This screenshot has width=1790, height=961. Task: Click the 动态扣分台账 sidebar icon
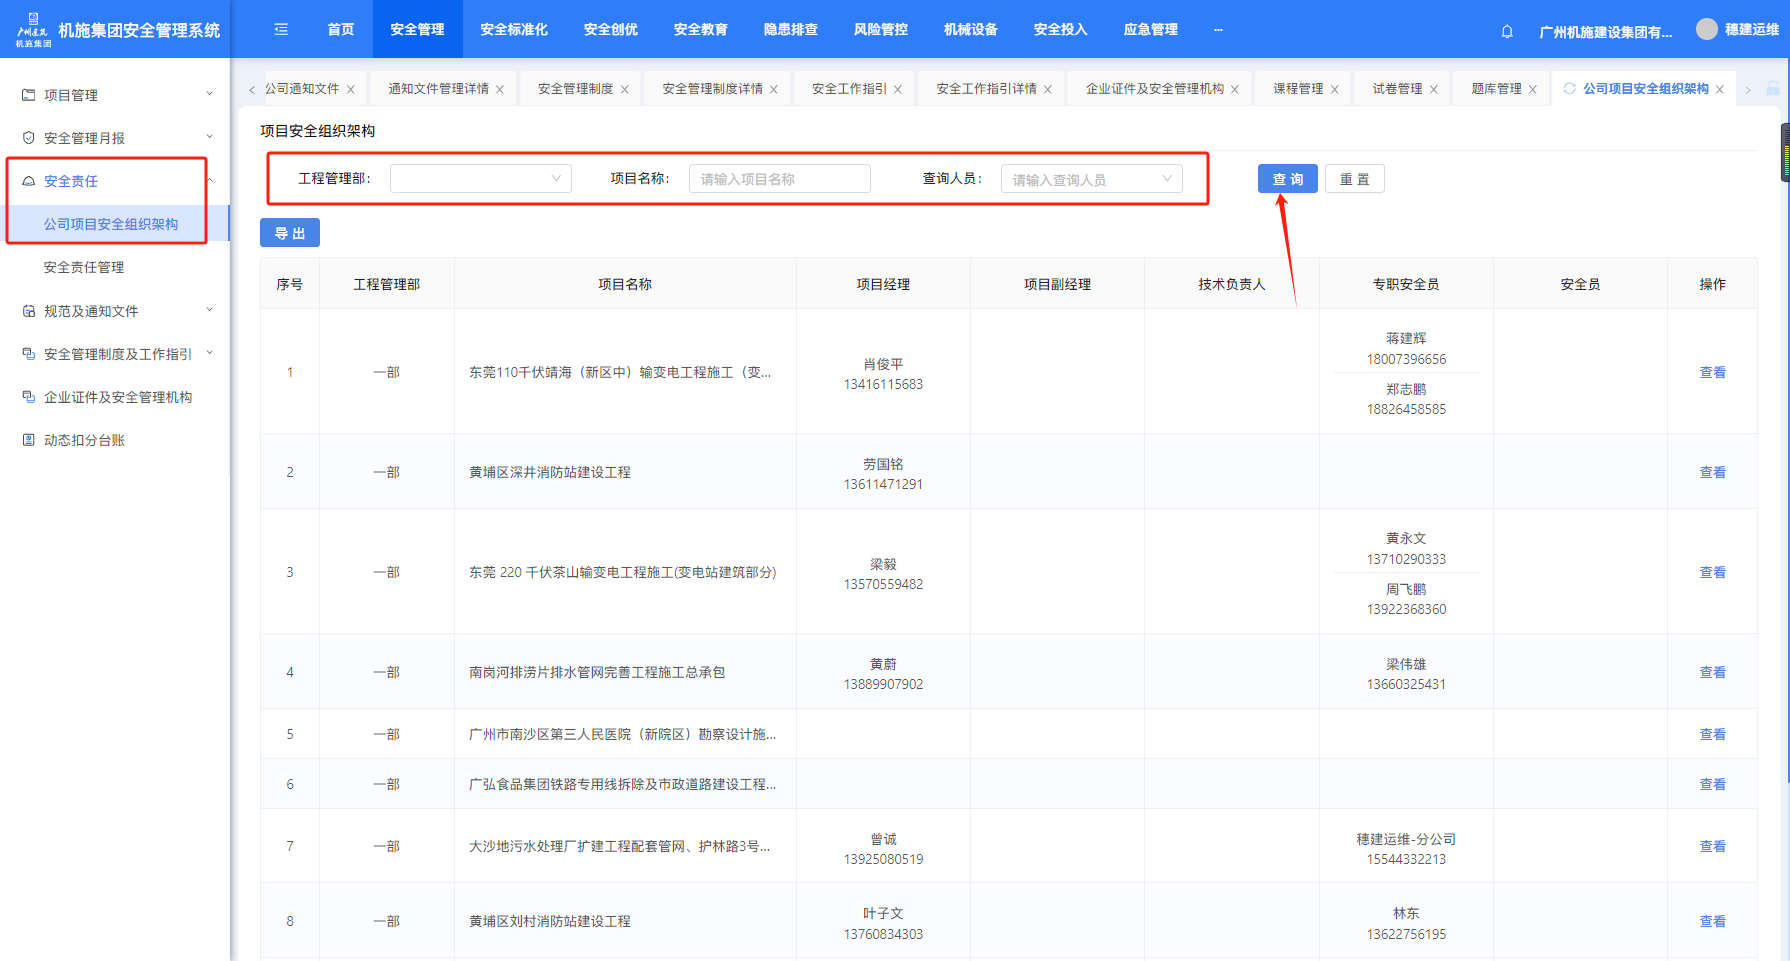(x=29, y=440)
